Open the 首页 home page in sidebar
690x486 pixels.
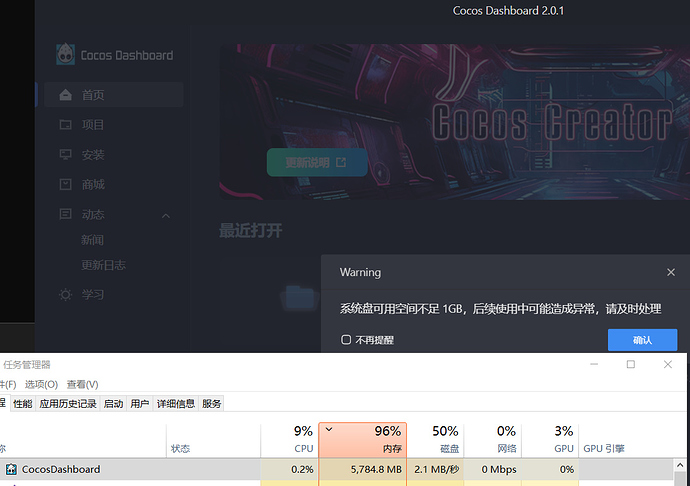[x=114, y=95]
